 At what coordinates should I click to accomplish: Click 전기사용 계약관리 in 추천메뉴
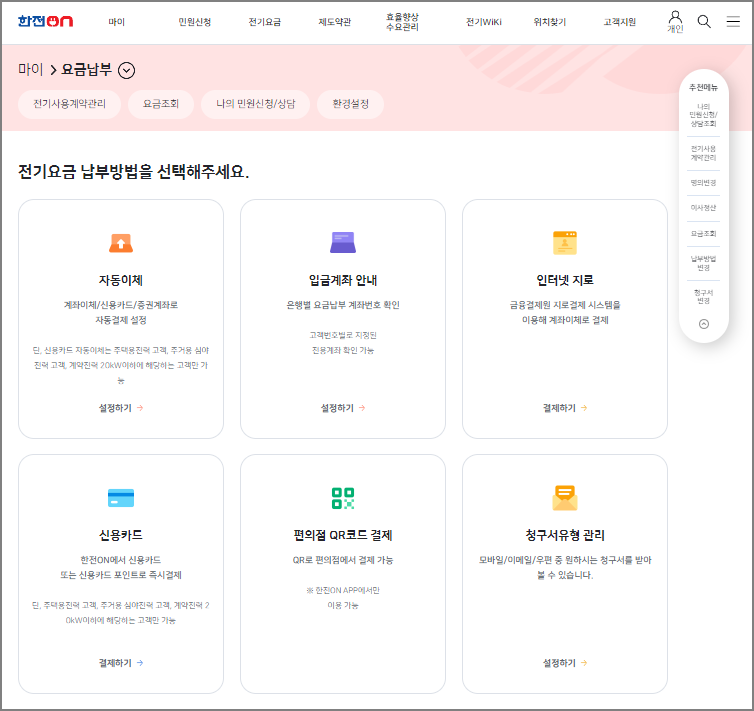[704, 153]
